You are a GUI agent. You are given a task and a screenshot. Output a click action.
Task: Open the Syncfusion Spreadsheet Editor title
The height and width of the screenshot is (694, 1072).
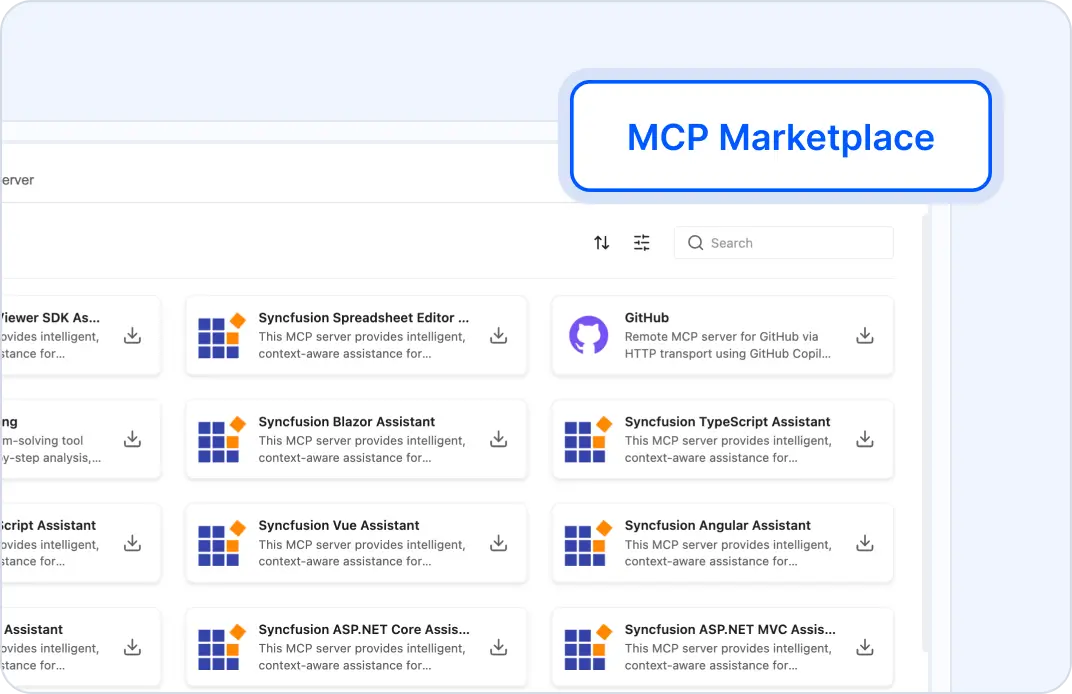pos(364,318)
